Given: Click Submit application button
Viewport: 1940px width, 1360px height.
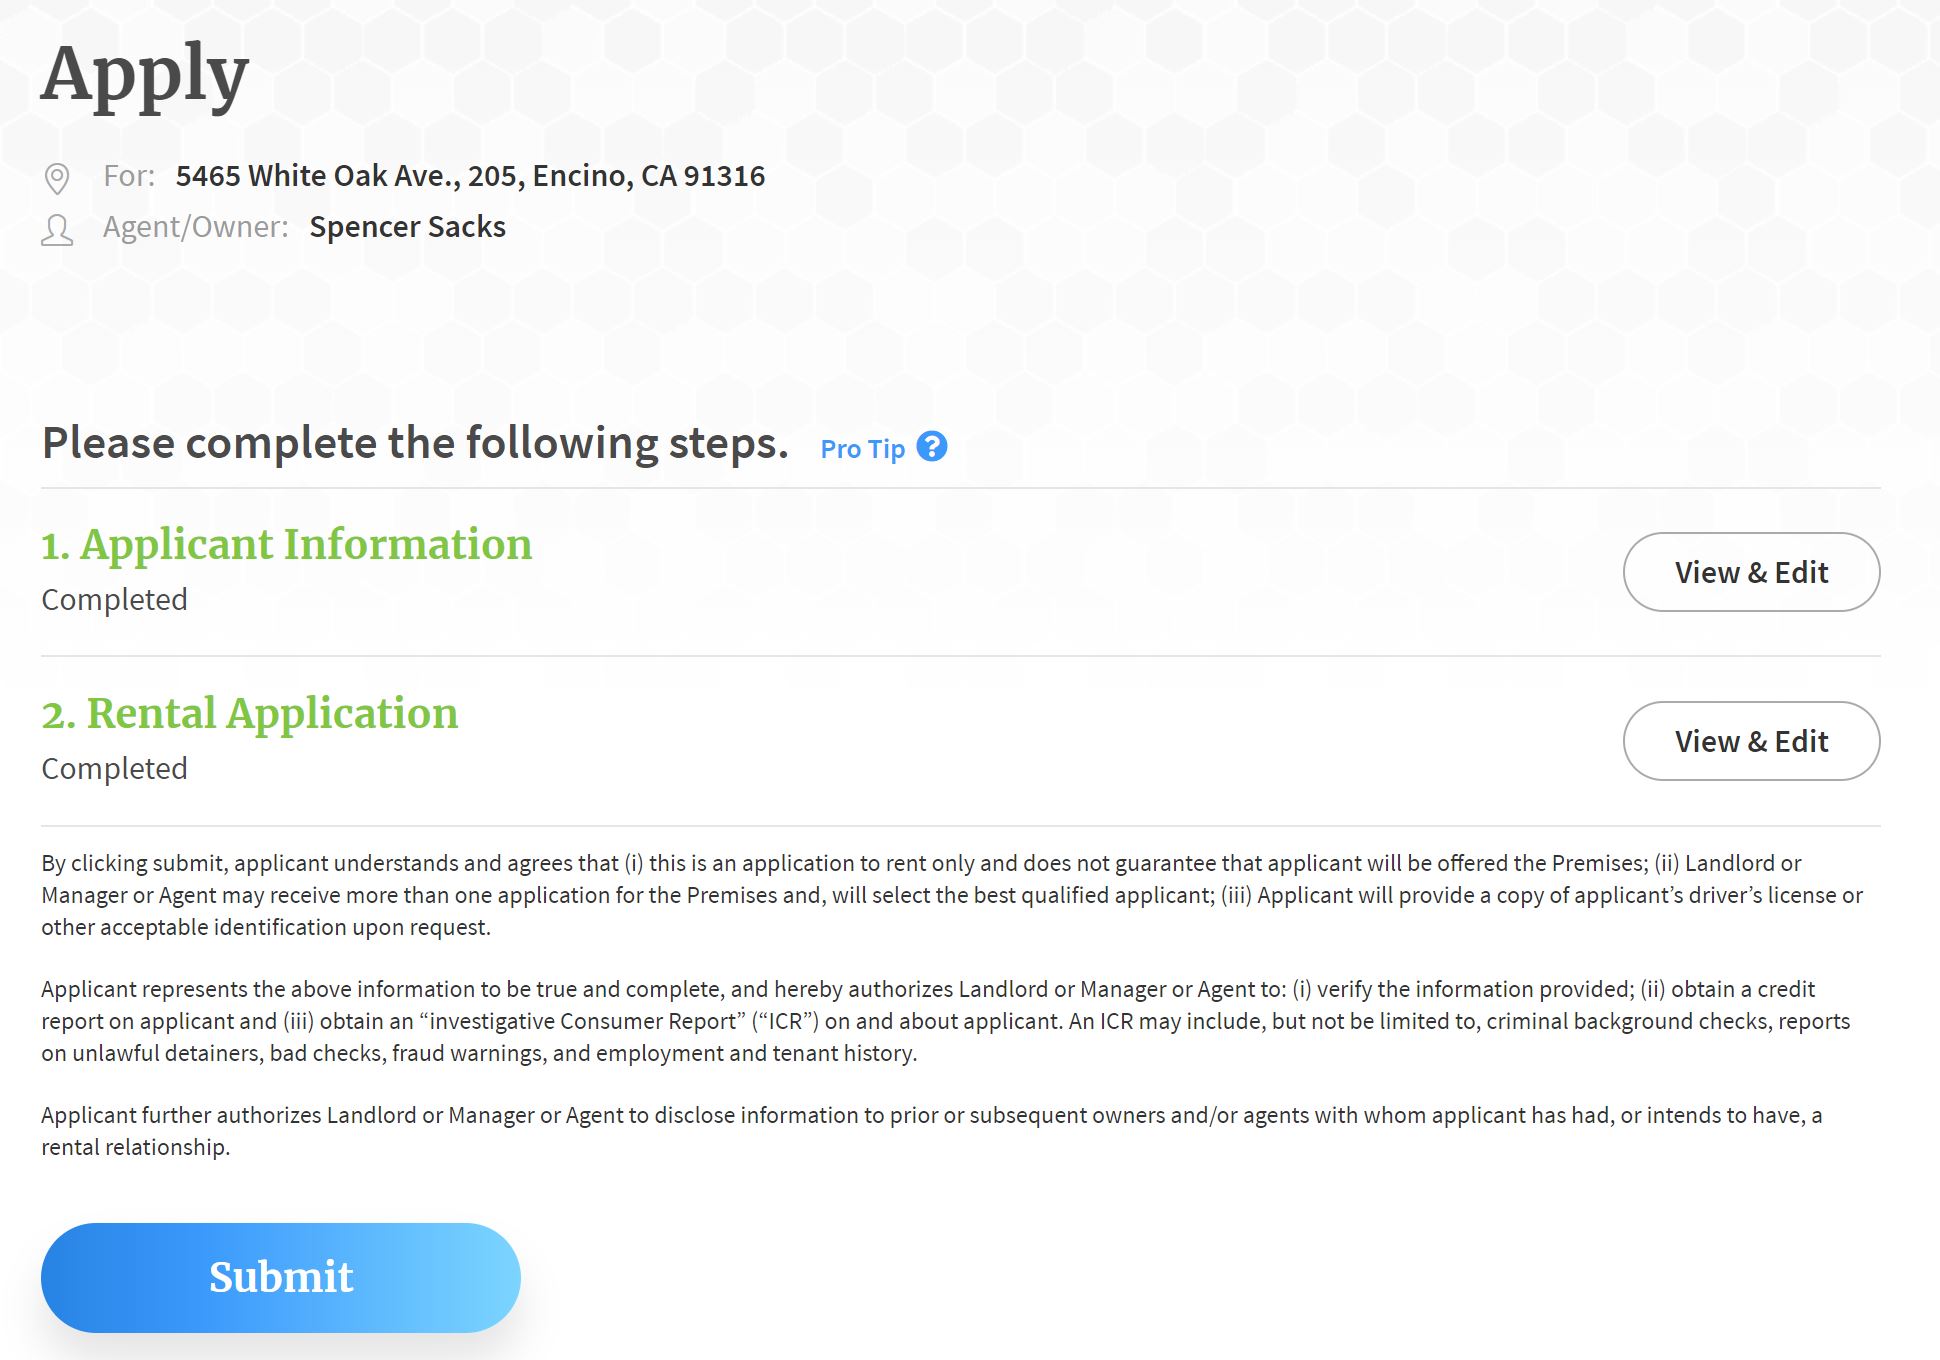Looking at the screenshot, I should pos(280,1276).
